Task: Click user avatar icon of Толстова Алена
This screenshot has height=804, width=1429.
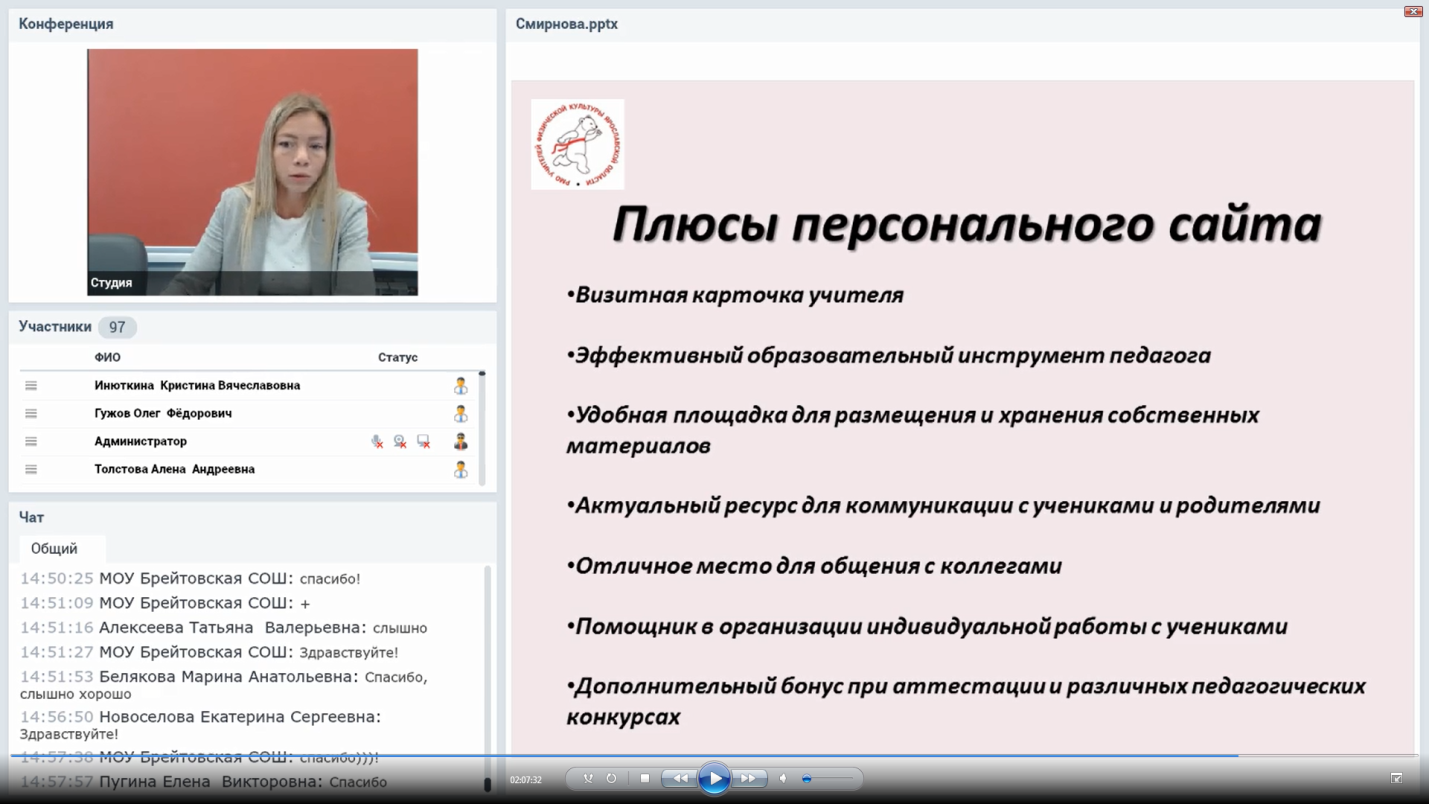Action: (460, 469)
